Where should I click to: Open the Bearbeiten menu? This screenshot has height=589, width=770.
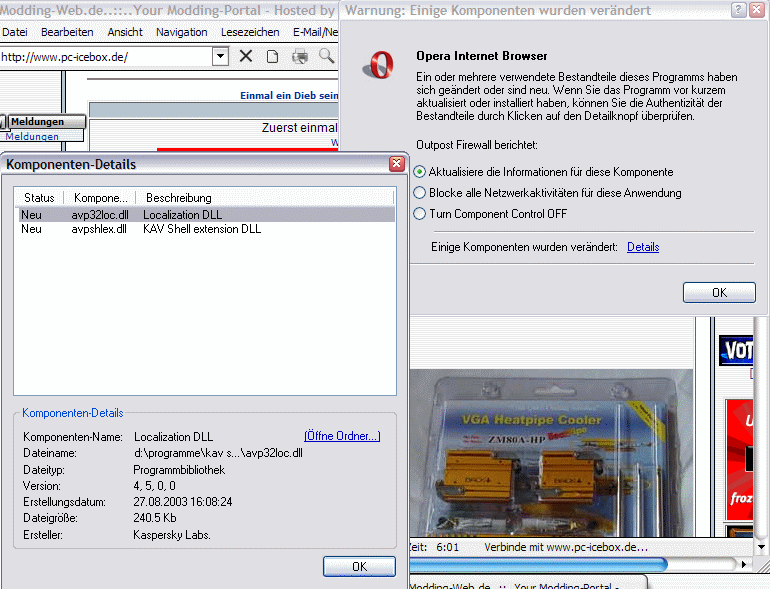[x=67, y=32]
